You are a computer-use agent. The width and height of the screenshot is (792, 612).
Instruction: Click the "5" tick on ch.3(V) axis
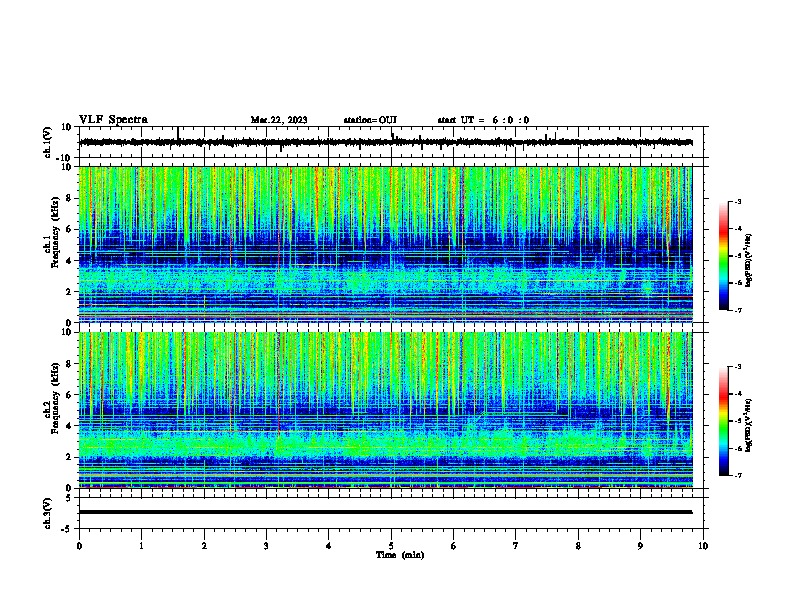[70, 497]
